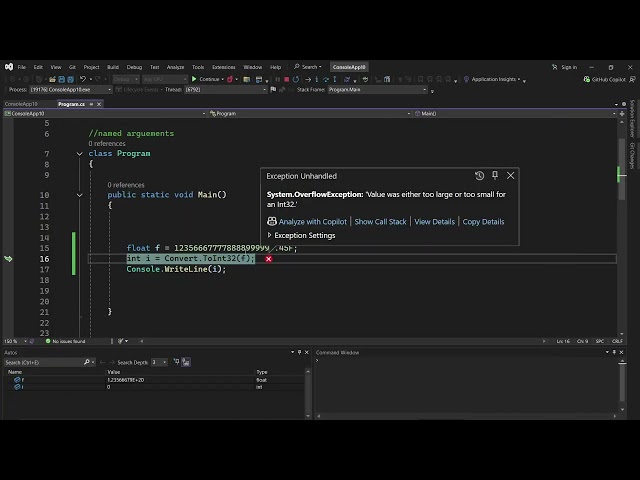The width and height of the screenshot is (640, 480).
Task: Open the Debug menu
Action: 134,67
